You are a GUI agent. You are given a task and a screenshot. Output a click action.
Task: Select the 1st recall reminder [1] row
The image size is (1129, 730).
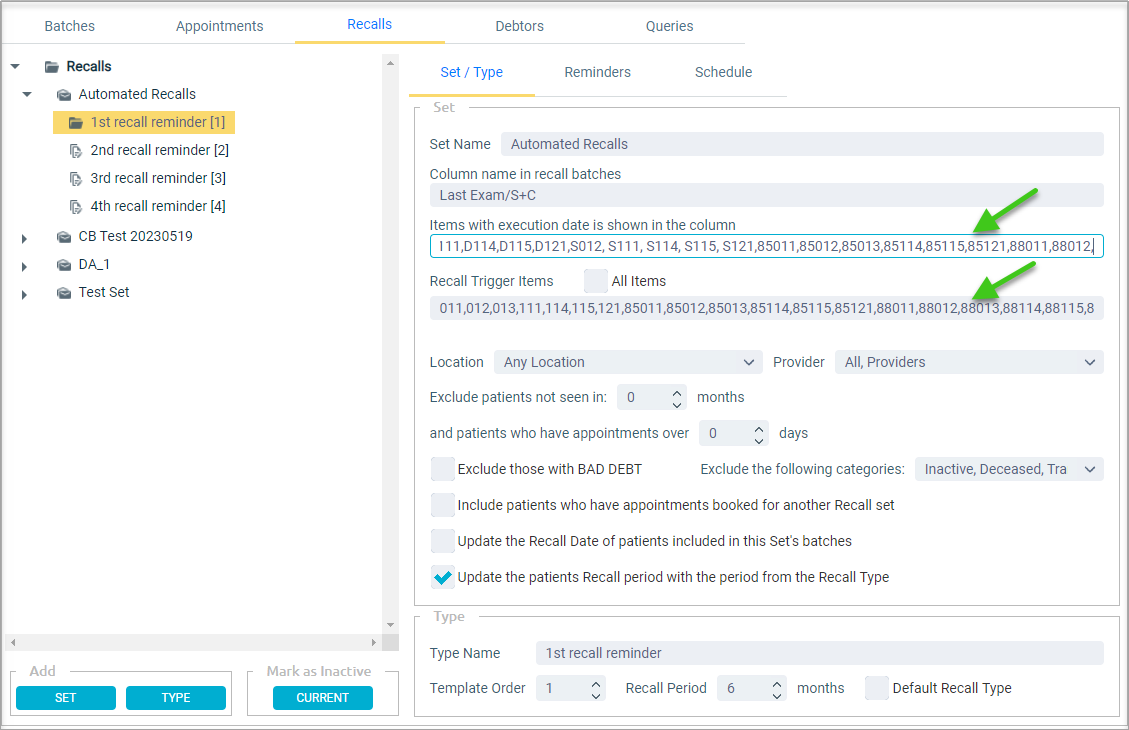[144, 122]
